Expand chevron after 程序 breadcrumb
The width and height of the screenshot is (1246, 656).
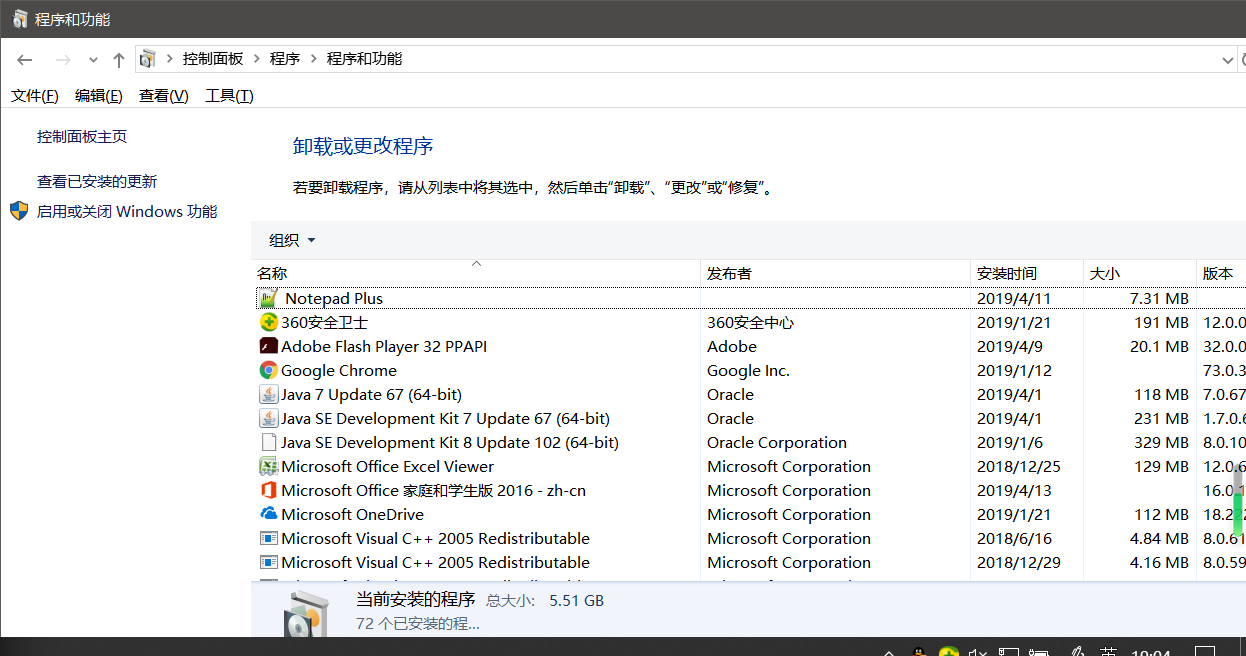coord(314,59)
